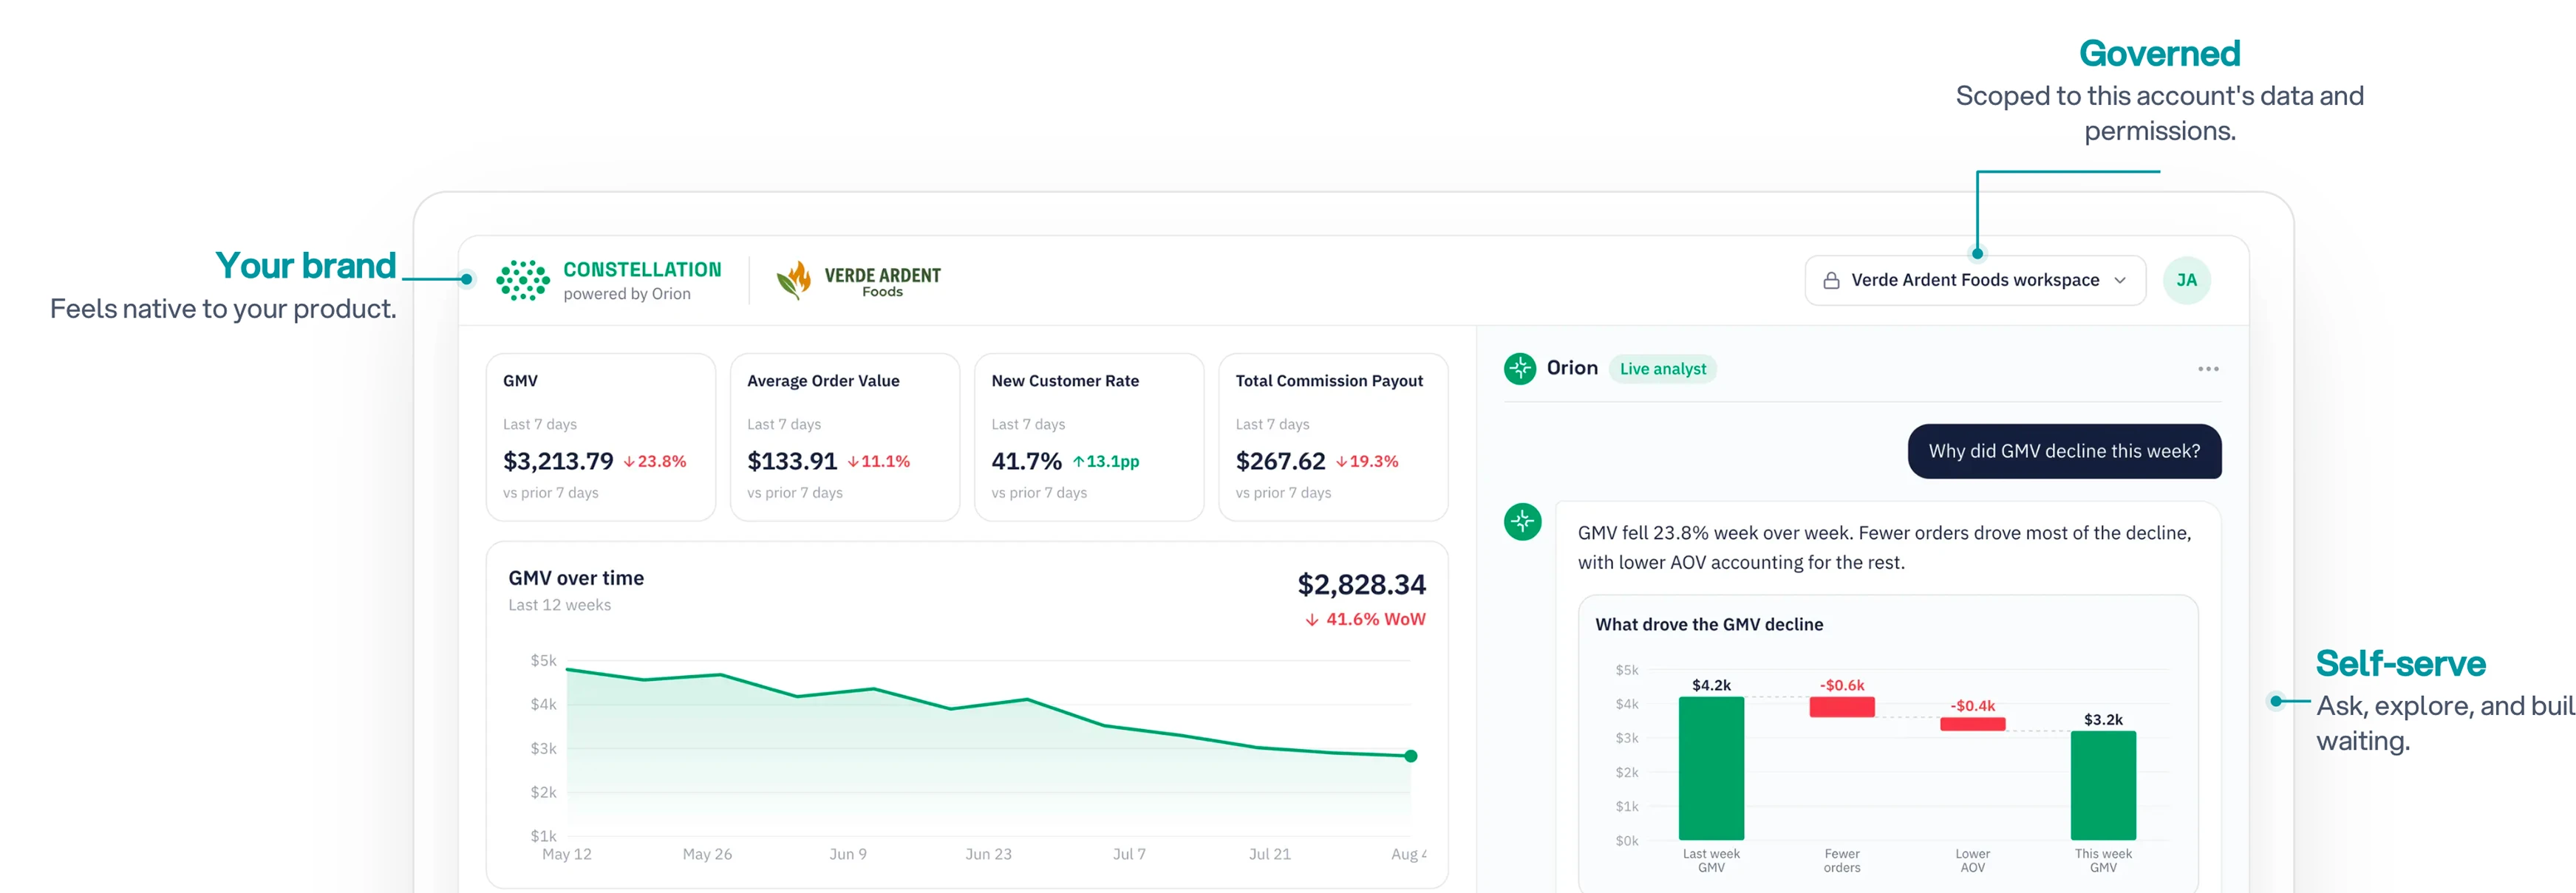Viewport: 2576px width, 893px height.
Task: Click the Constellation dotted logo icon
Action: point(522,281)
